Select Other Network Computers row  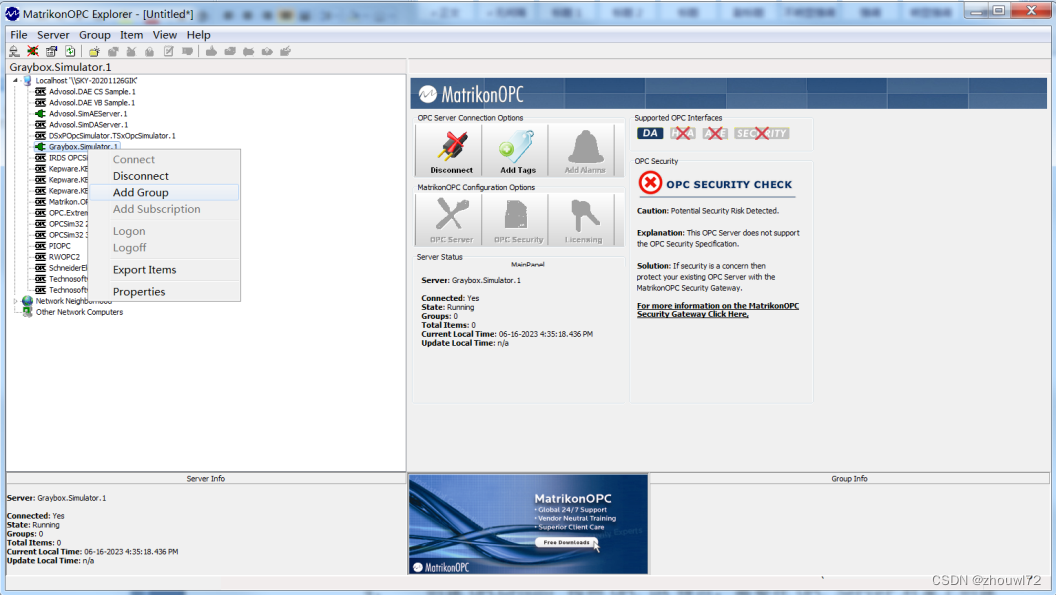coord(79,312)
